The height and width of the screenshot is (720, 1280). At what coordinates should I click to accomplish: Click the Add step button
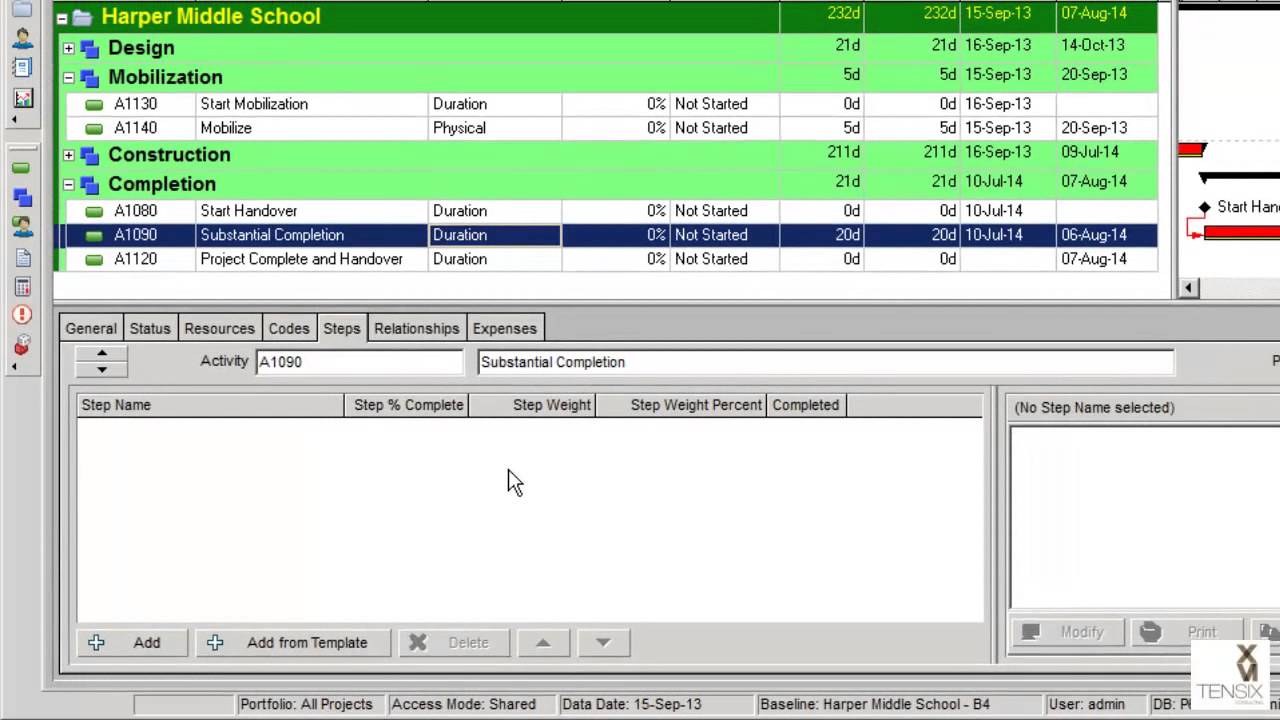132,643
